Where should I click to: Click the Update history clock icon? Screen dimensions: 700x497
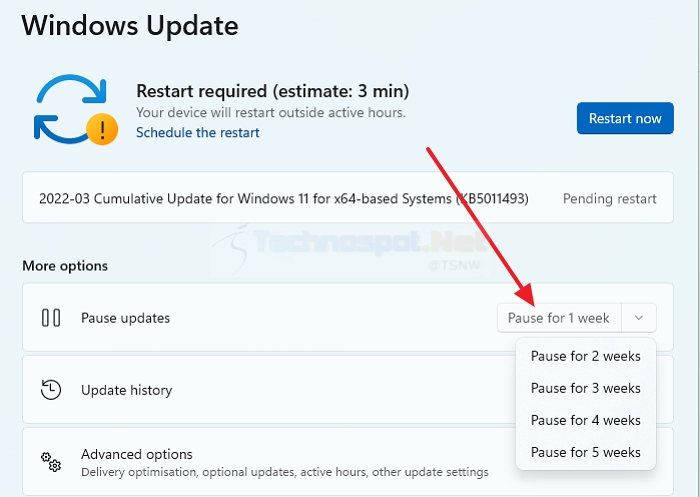51,390
